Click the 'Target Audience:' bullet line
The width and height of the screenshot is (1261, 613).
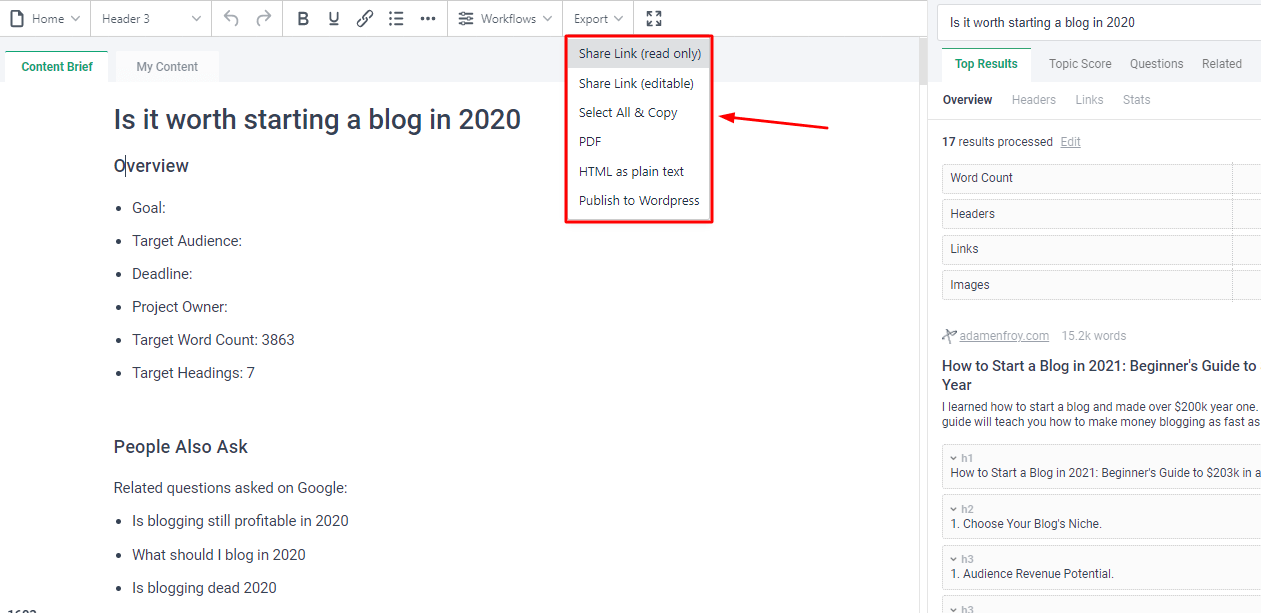[187, 241]
